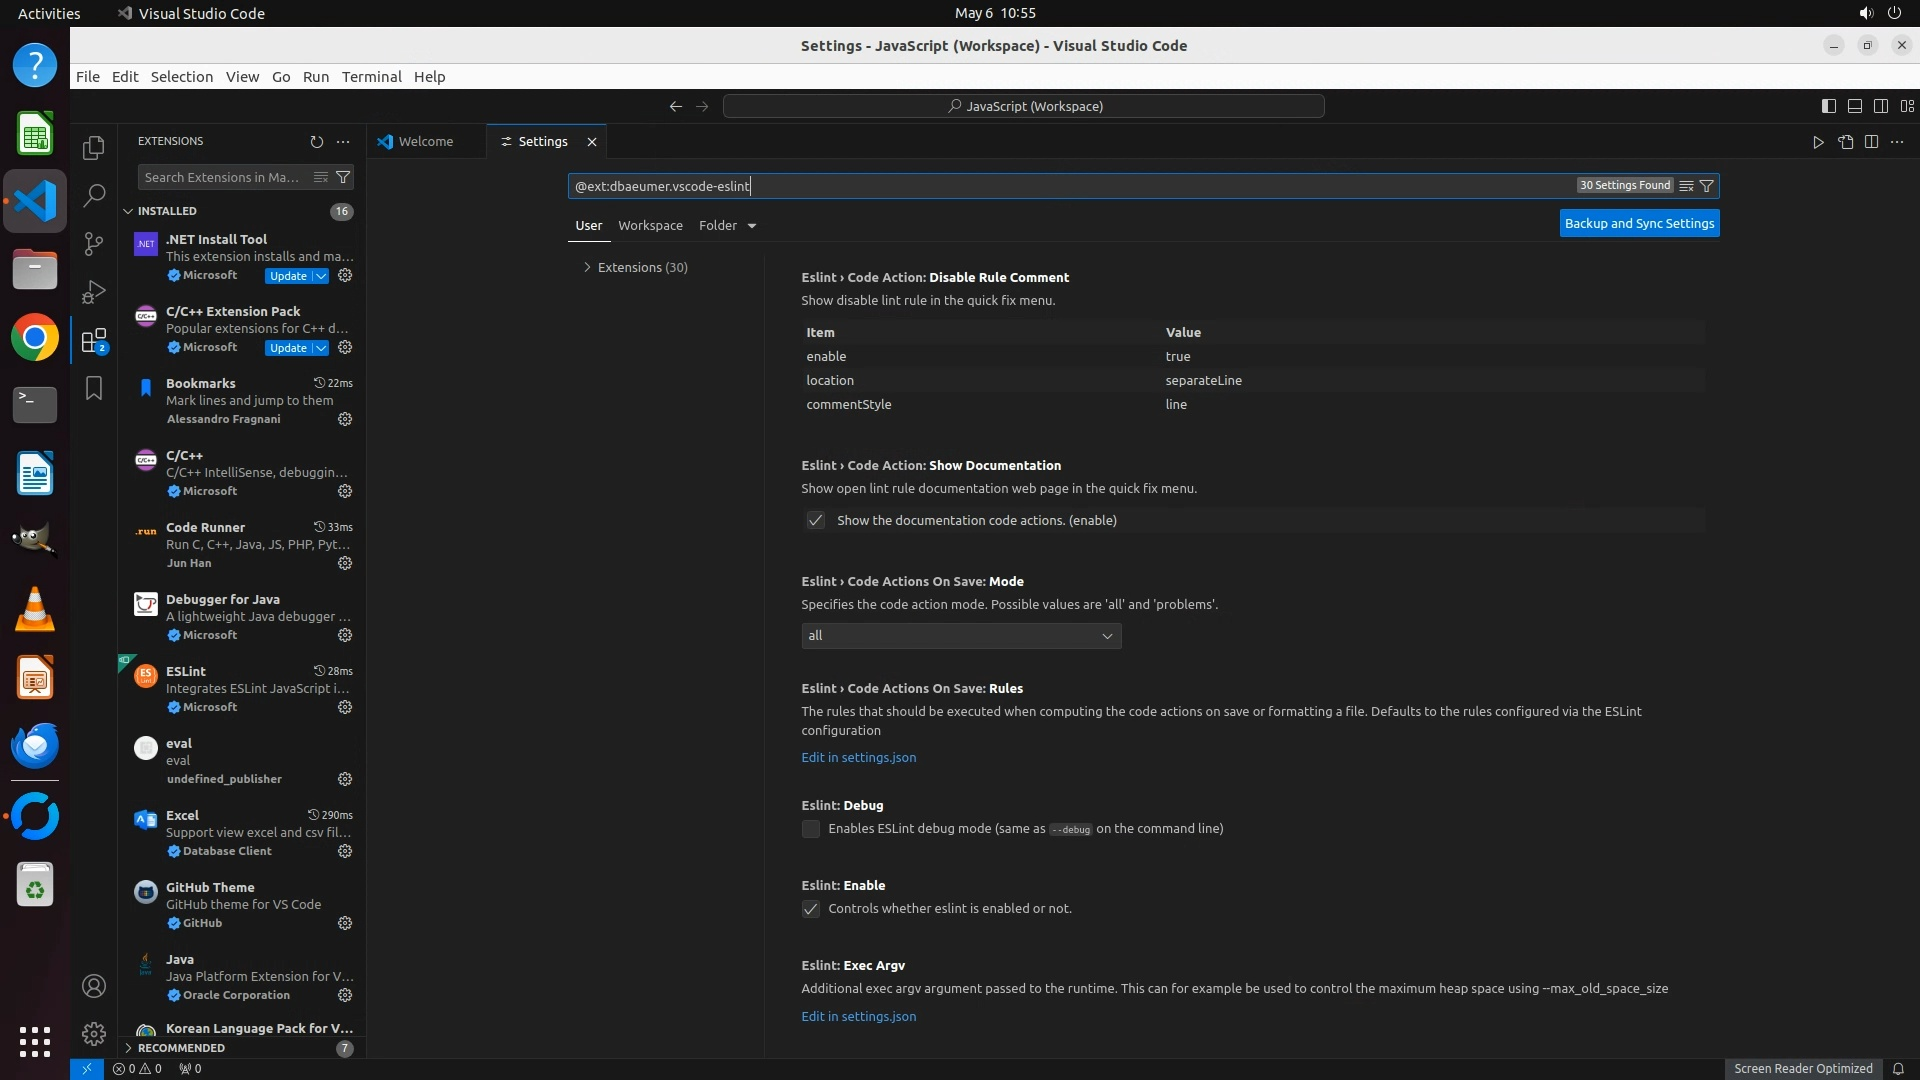Open ESLint extension manage gear
The image size is (1920, 1080).
pos(345,707)
